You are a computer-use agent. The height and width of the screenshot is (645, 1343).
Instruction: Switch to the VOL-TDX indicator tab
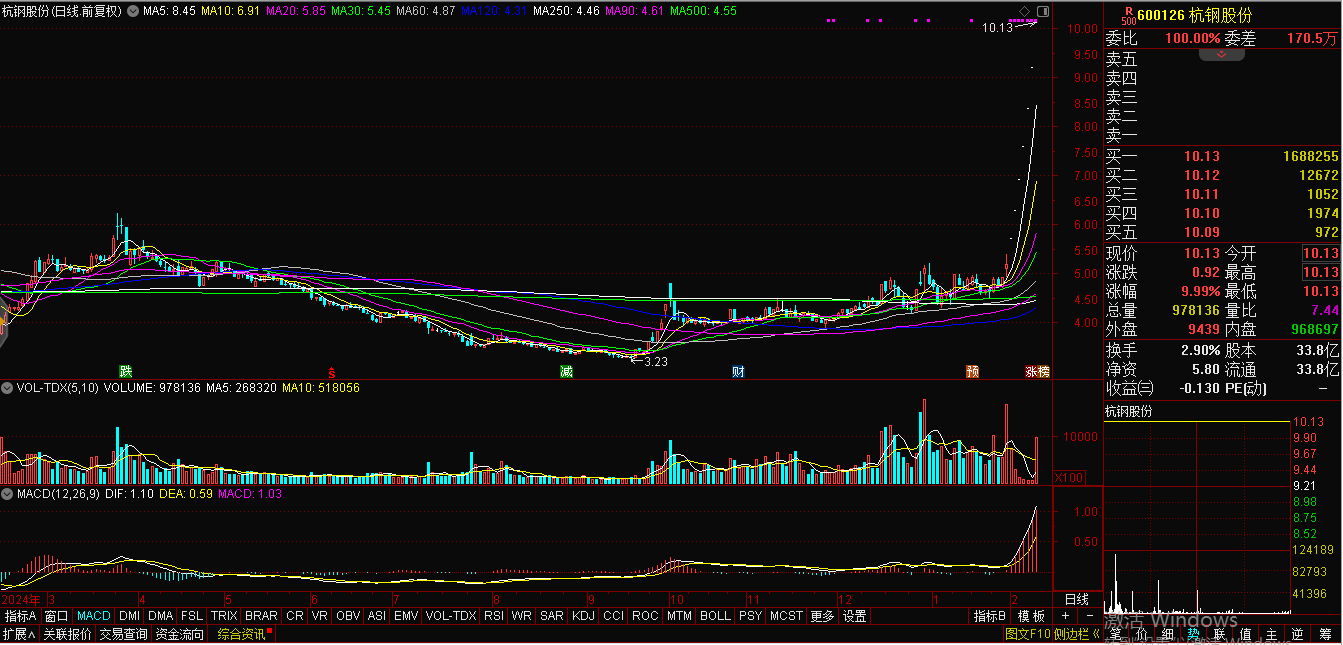click(451, 616)
